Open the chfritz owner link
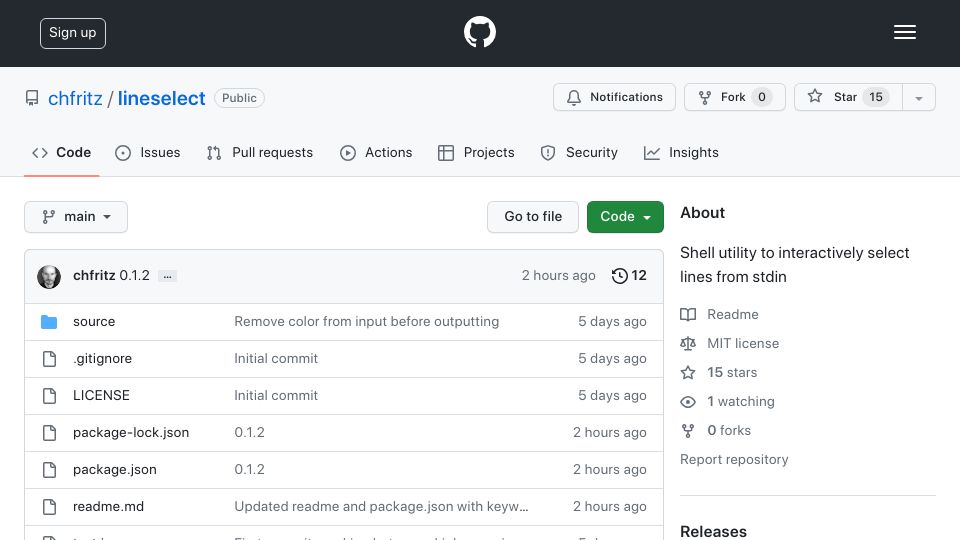960x540 pixels. (75, 98)
